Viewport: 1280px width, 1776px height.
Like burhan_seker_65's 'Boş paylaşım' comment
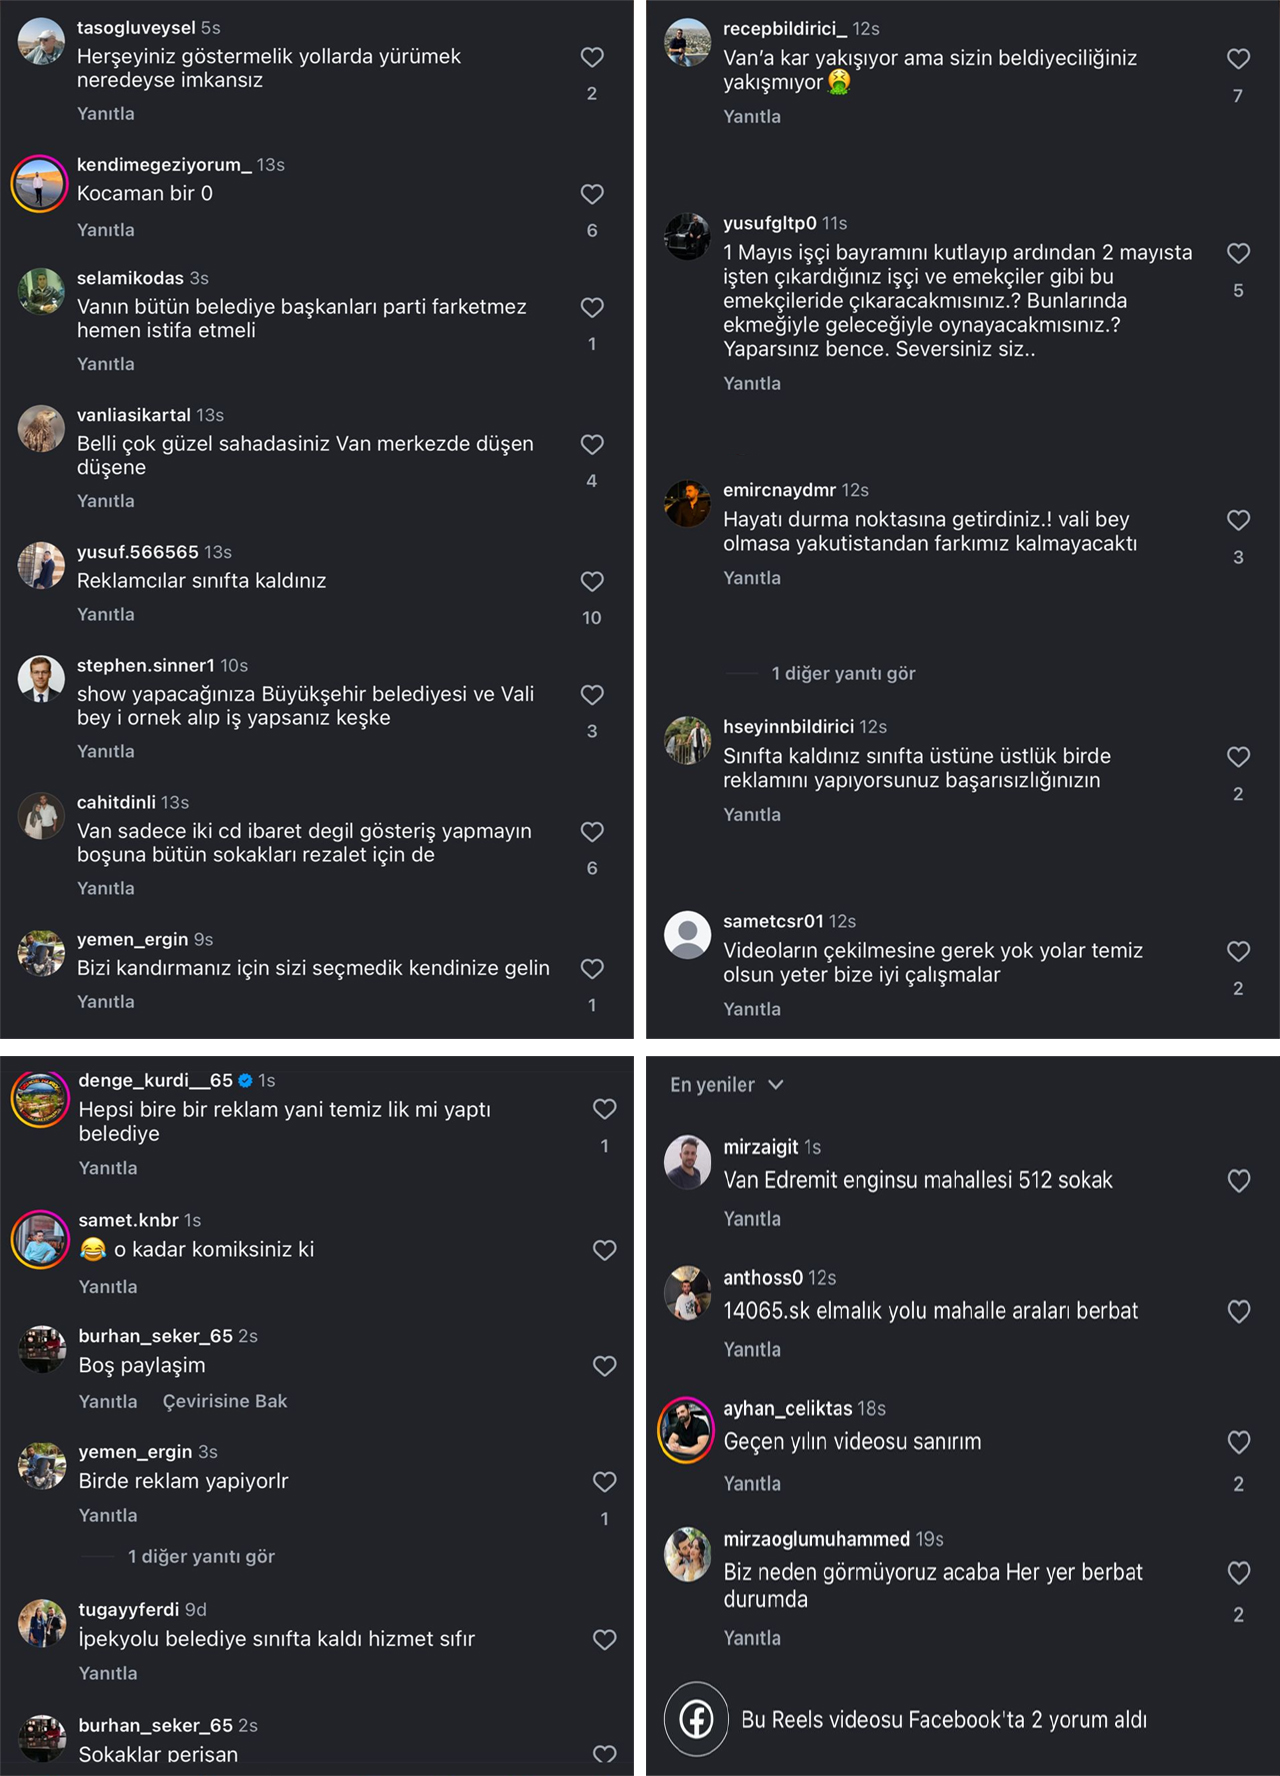pyautogui.click(x=603, y=1366)
